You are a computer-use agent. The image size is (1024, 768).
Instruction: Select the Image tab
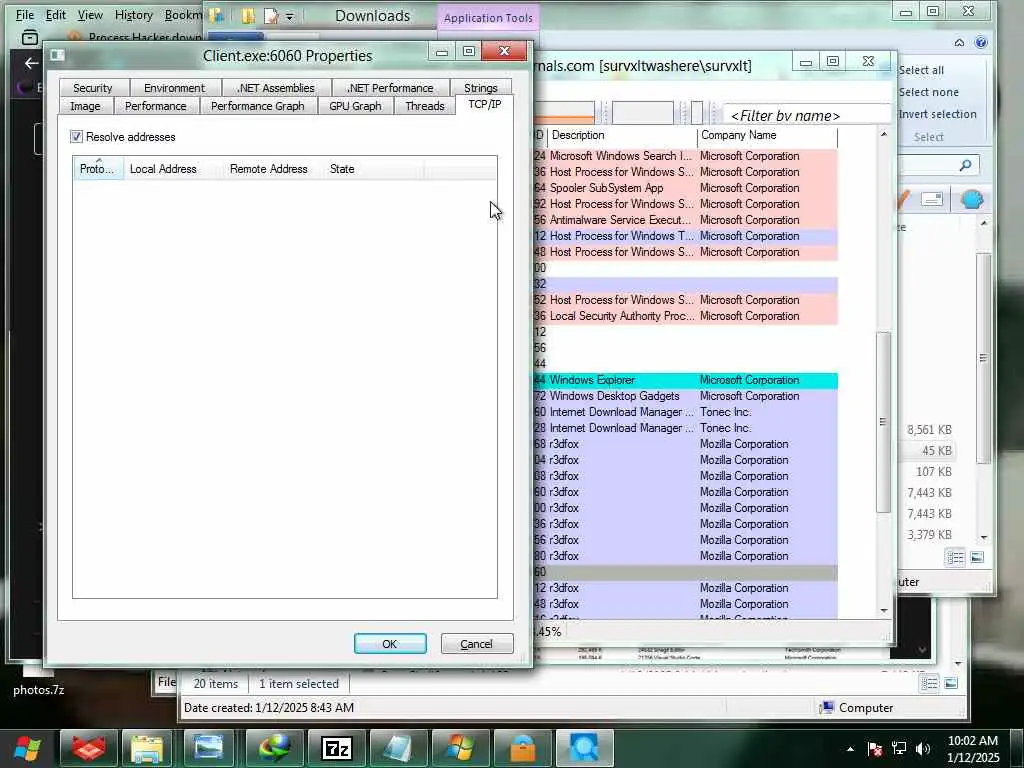pyautogui.click(x=86, y=106)
